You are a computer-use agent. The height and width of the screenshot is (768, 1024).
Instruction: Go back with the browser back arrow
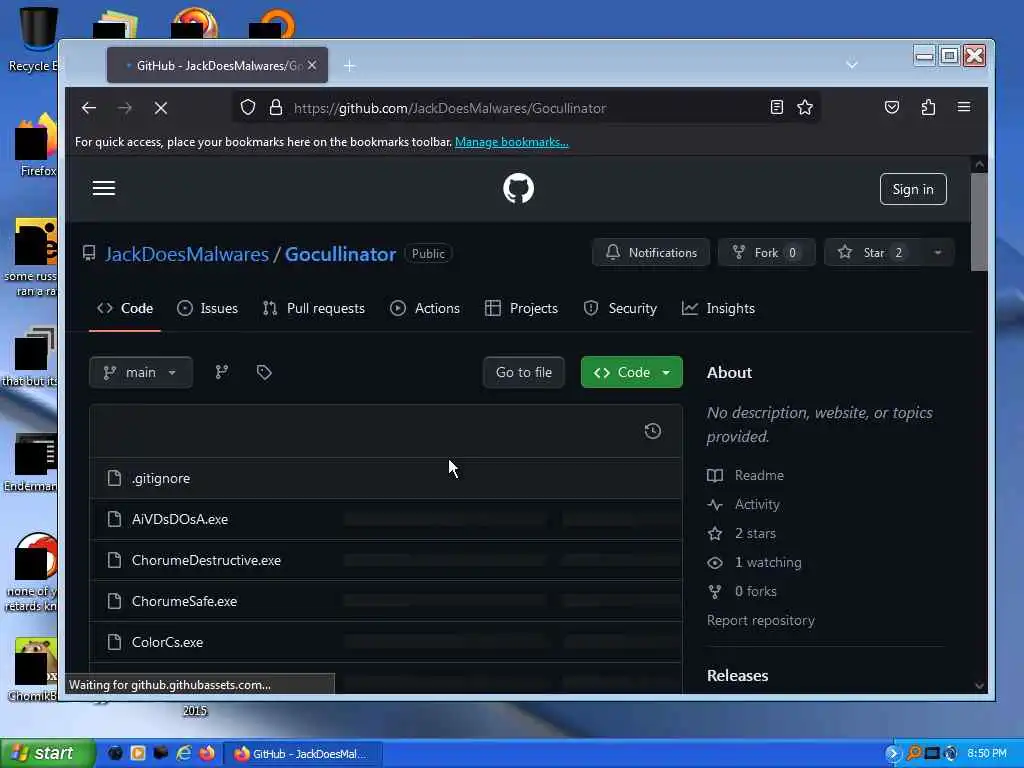click(89, 108)
